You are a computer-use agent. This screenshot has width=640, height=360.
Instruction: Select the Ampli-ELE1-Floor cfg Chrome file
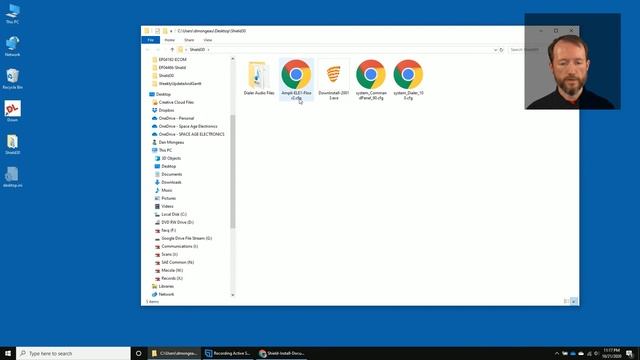pyautogui.click(x=296, y=80)
